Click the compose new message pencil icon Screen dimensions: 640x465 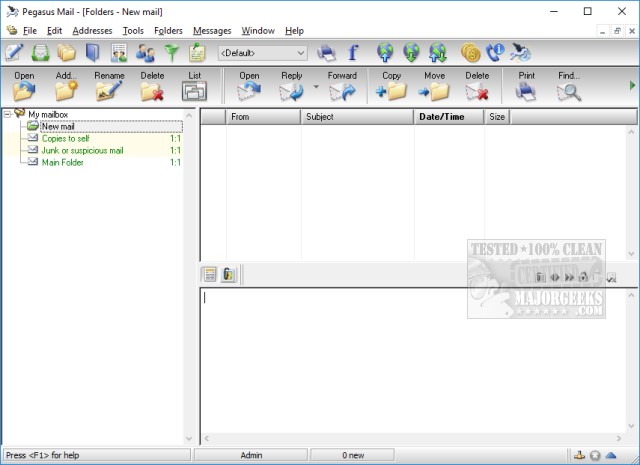click(x=14, y=53)
